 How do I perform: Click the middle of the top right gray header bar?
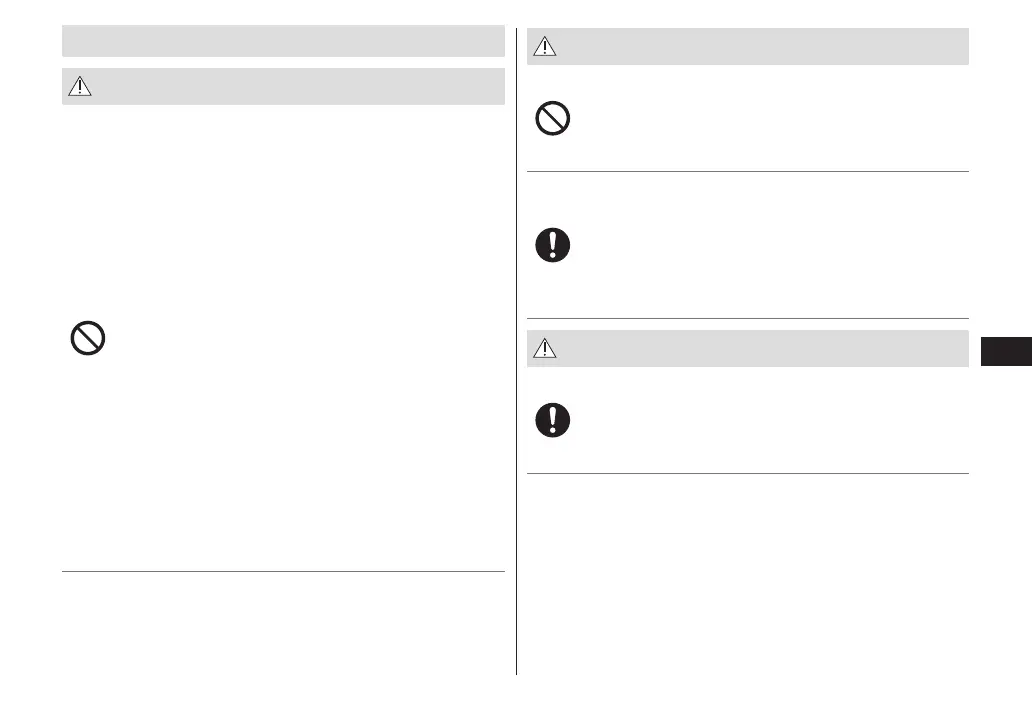click(748, 47)
